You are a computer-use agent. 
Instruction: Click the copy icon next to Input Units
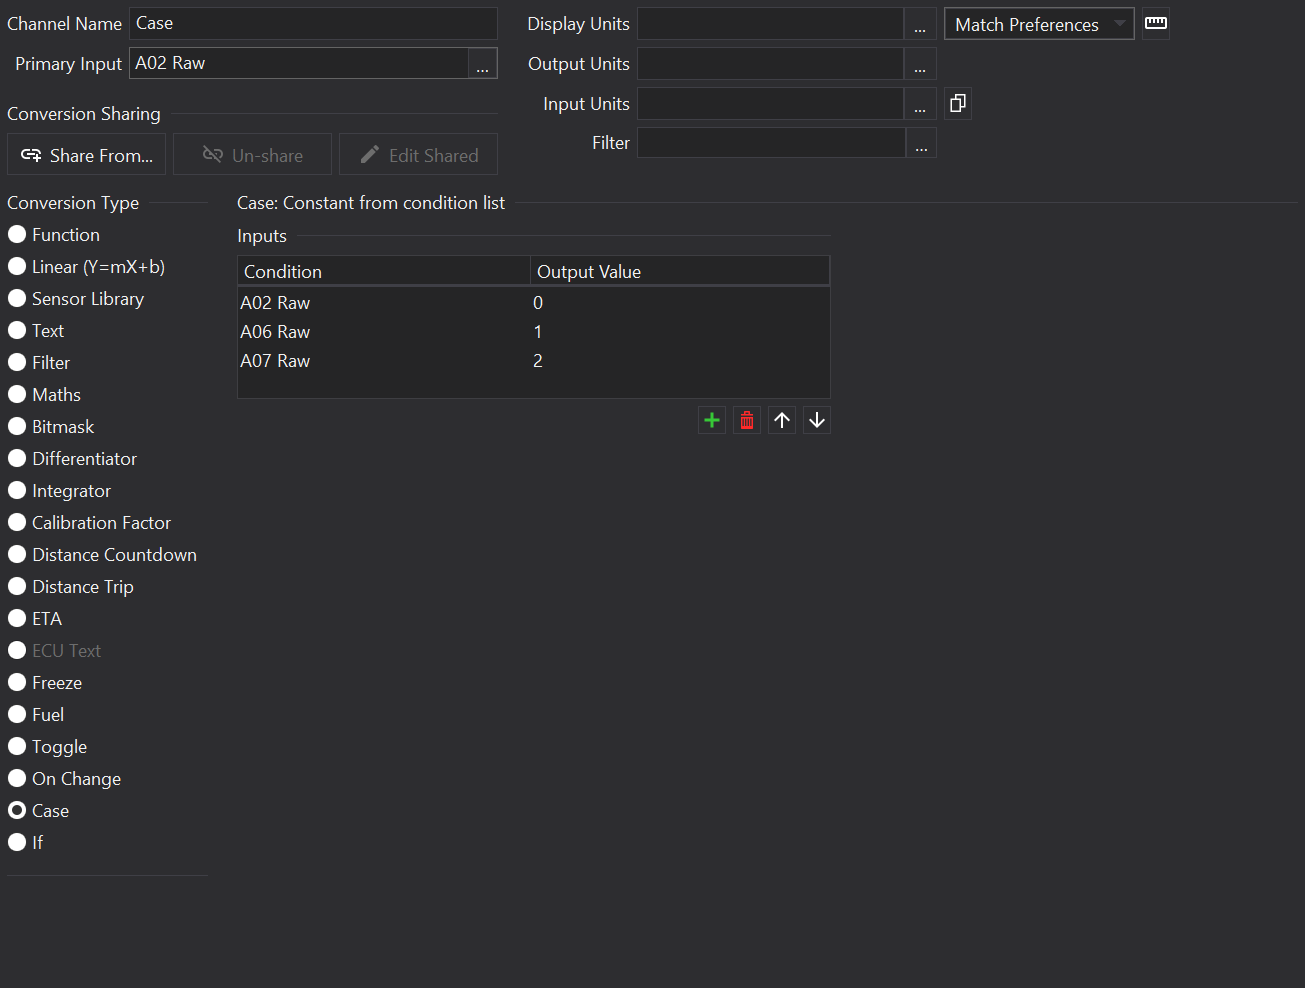pyautogui.click(x=957, y=104)
